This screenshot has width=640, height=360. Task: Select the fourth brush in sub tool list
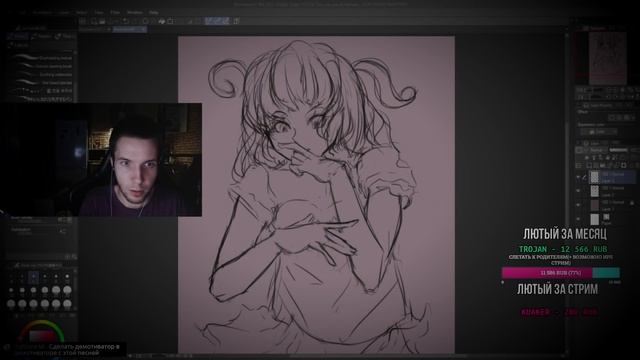pyautogui.click(x=41, y=83)
